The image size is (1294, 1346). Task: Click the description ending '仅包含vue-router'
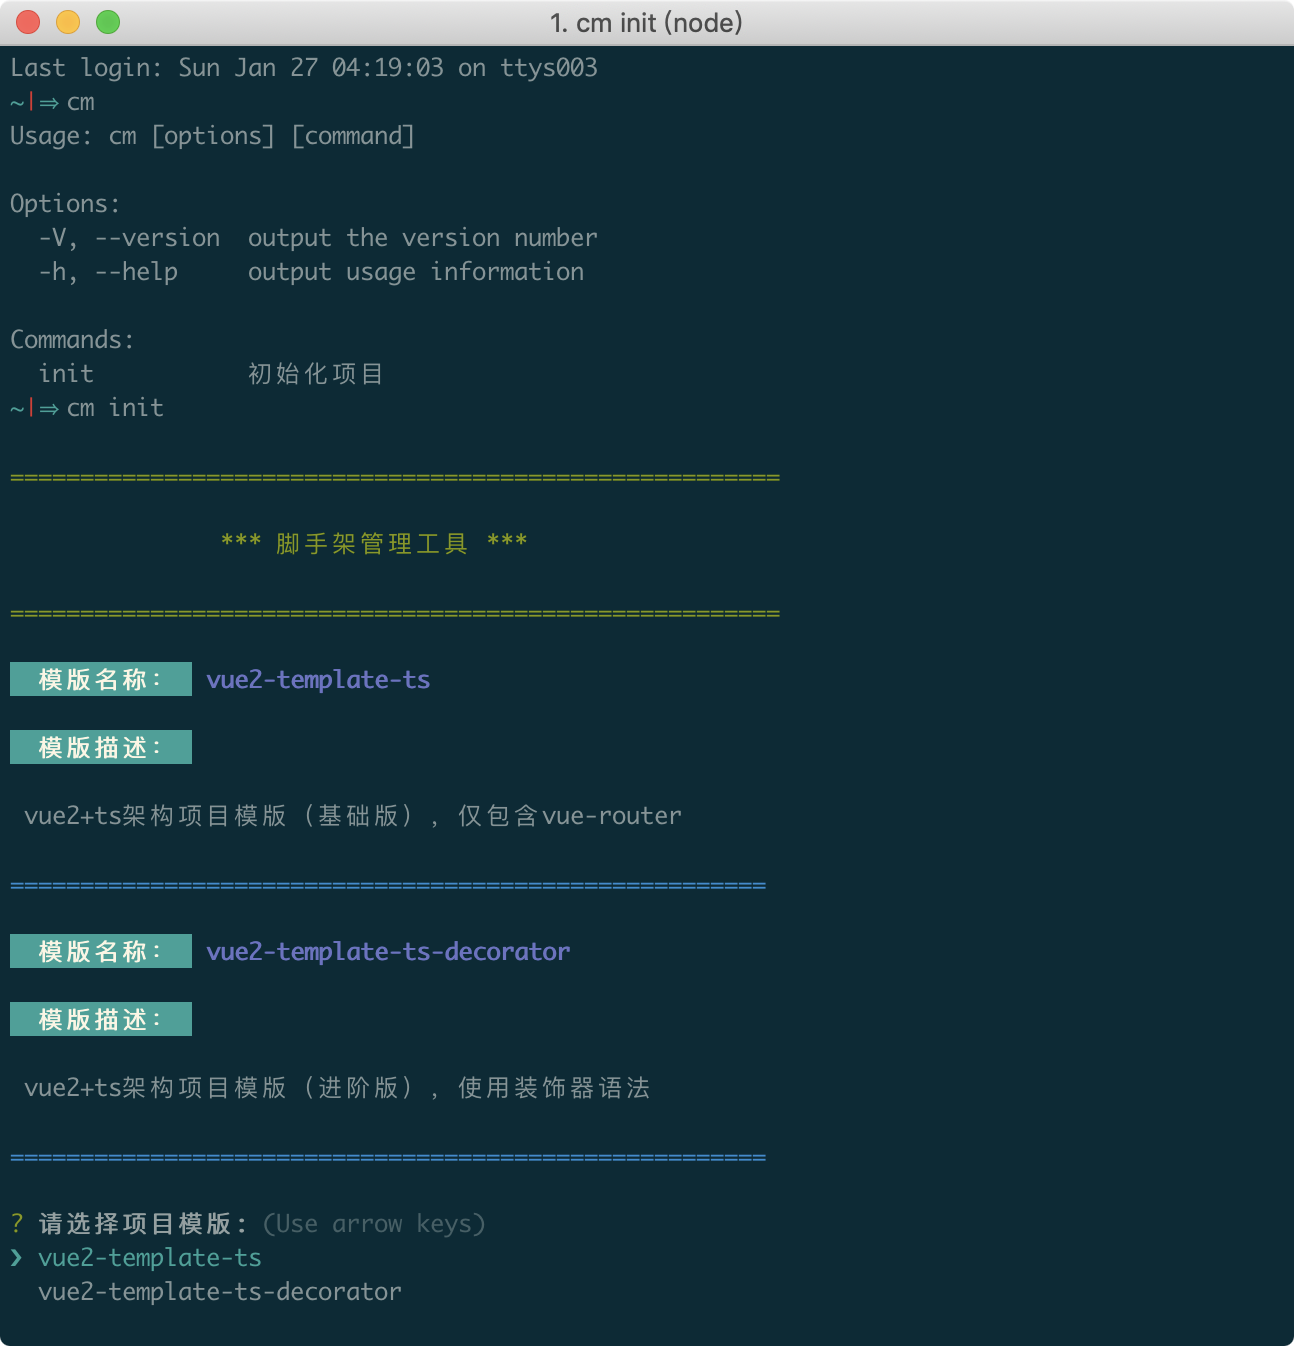tap(353, 816)
